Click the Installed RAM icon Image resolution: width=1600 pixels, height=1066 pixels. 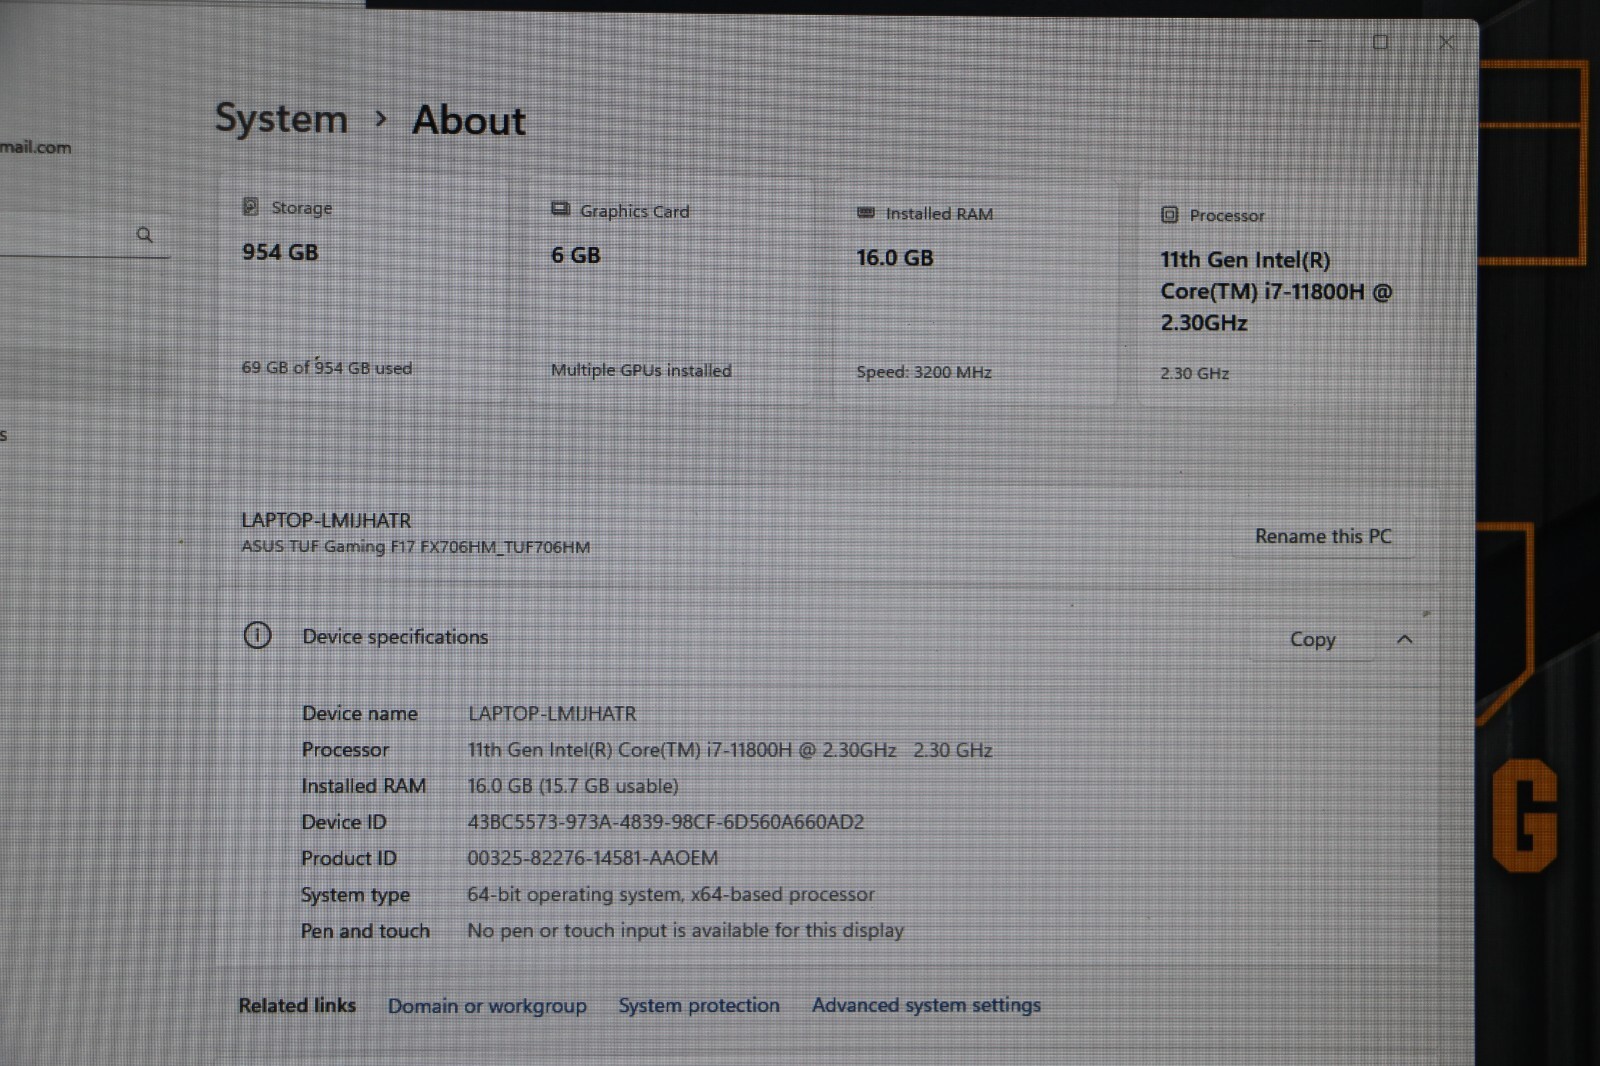coord(866,213)
